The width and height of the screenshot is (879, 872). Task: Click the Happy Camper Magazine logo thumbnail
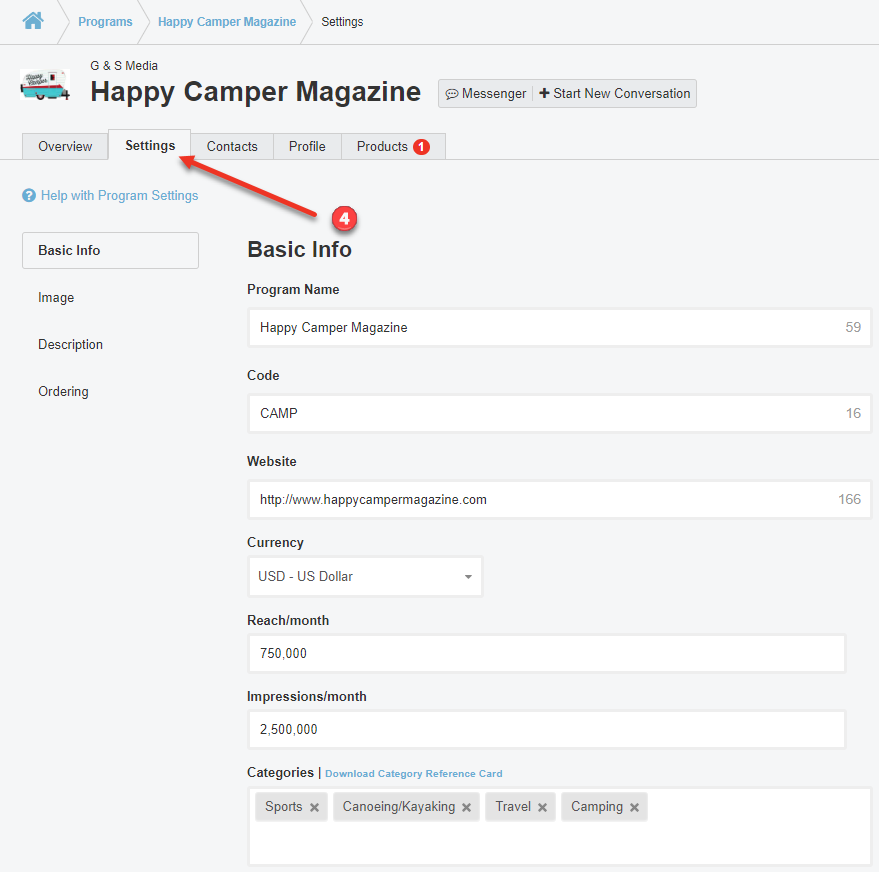(44, 85)
